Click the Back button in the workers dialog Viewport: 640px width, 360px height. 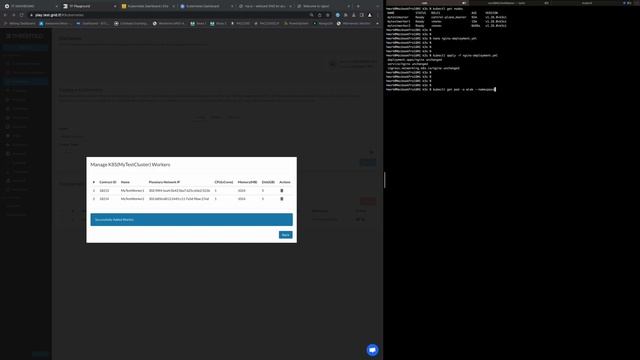[285, 235]
